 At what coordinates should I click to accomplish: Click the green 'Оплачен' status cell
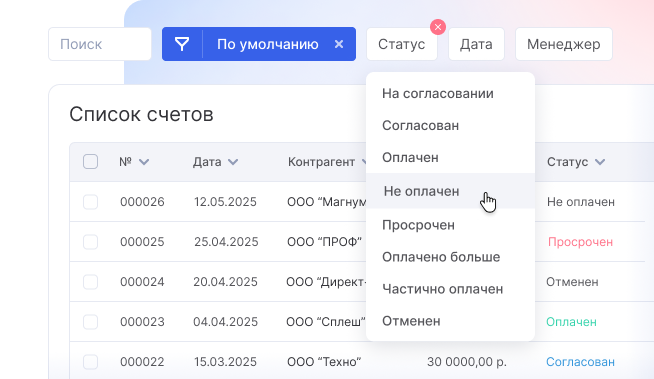(x=571, y=322)
